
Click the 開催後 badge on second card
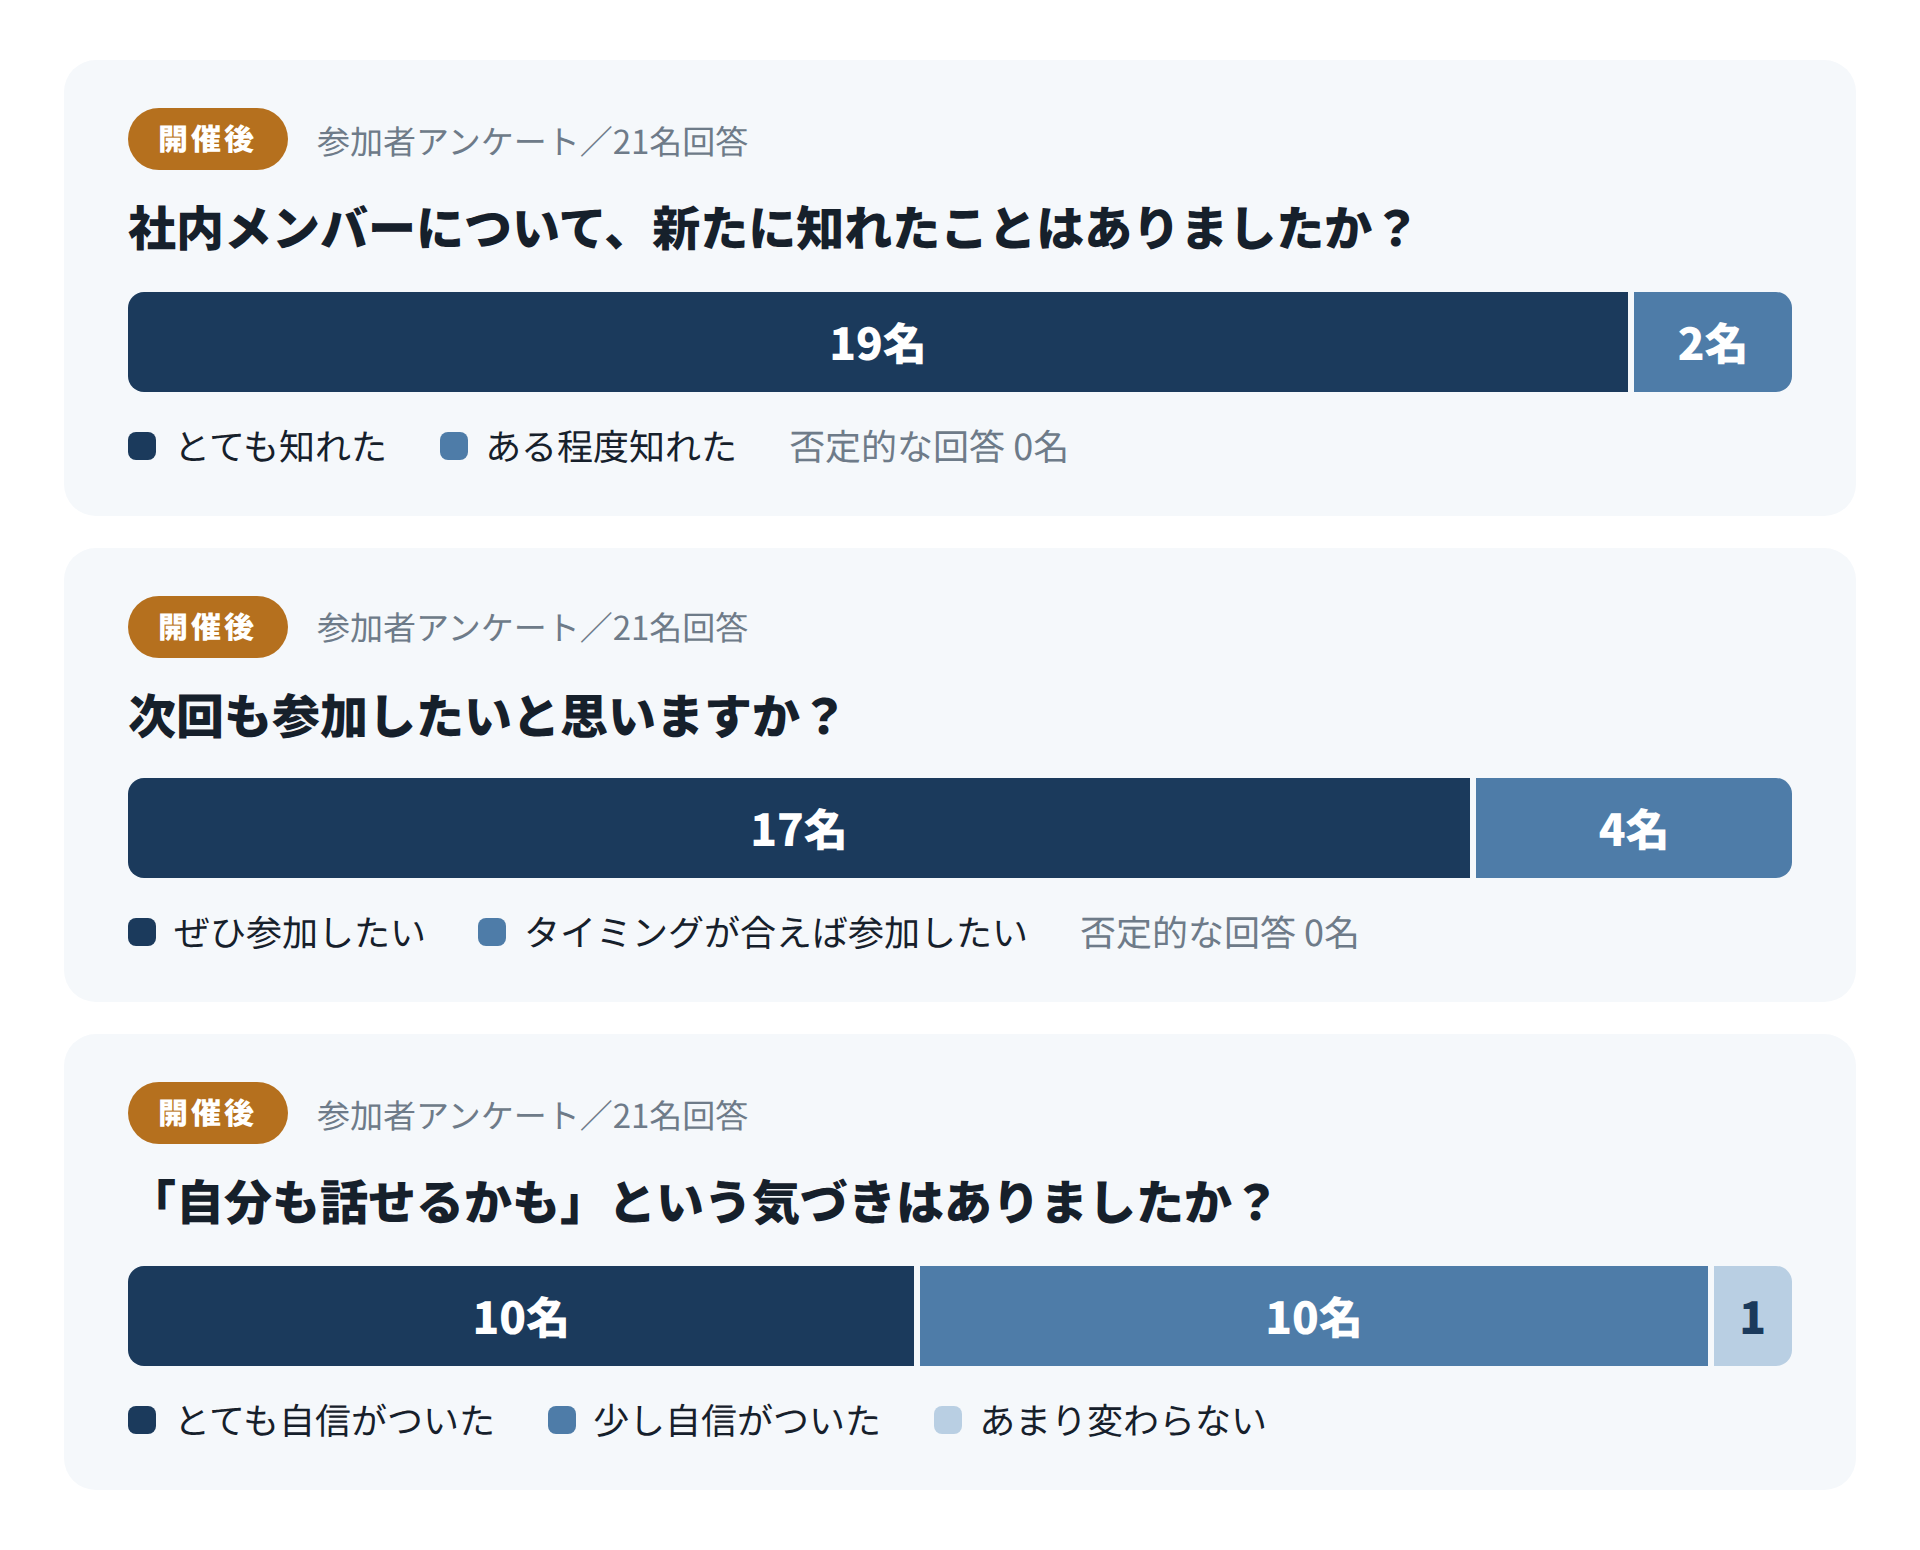(x=208, y=627)
